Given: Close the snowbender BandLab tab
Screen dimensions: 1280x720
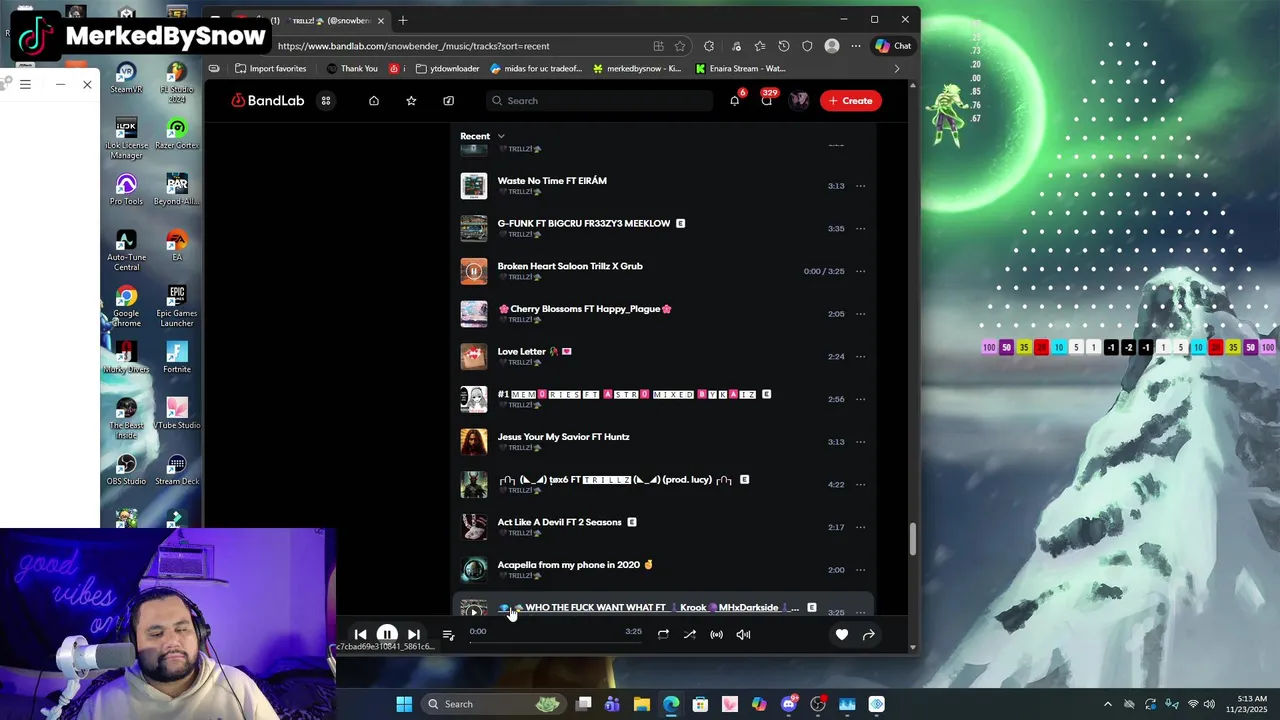Looking at the screenshot, I should [381, 20].
